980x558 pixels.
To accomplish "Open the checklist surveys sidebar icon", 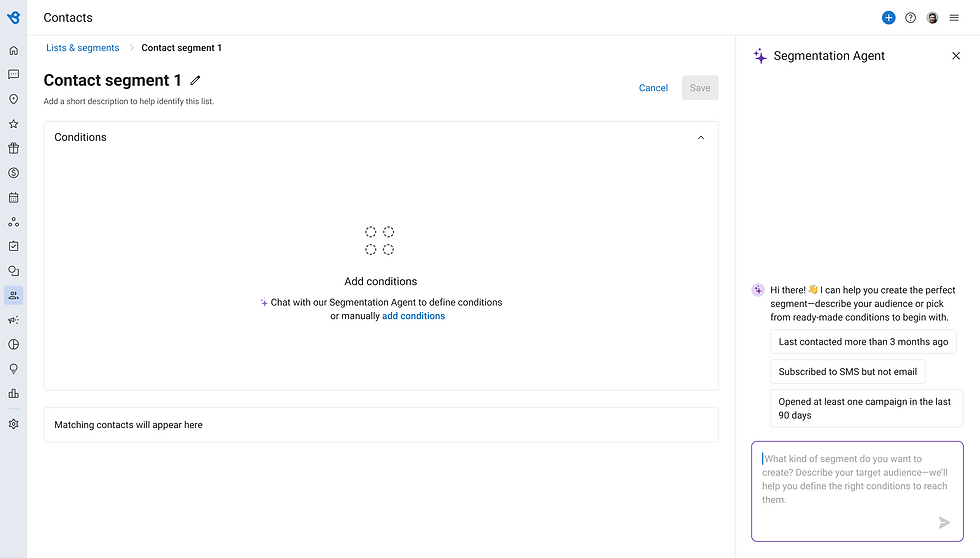I will 13,246.
